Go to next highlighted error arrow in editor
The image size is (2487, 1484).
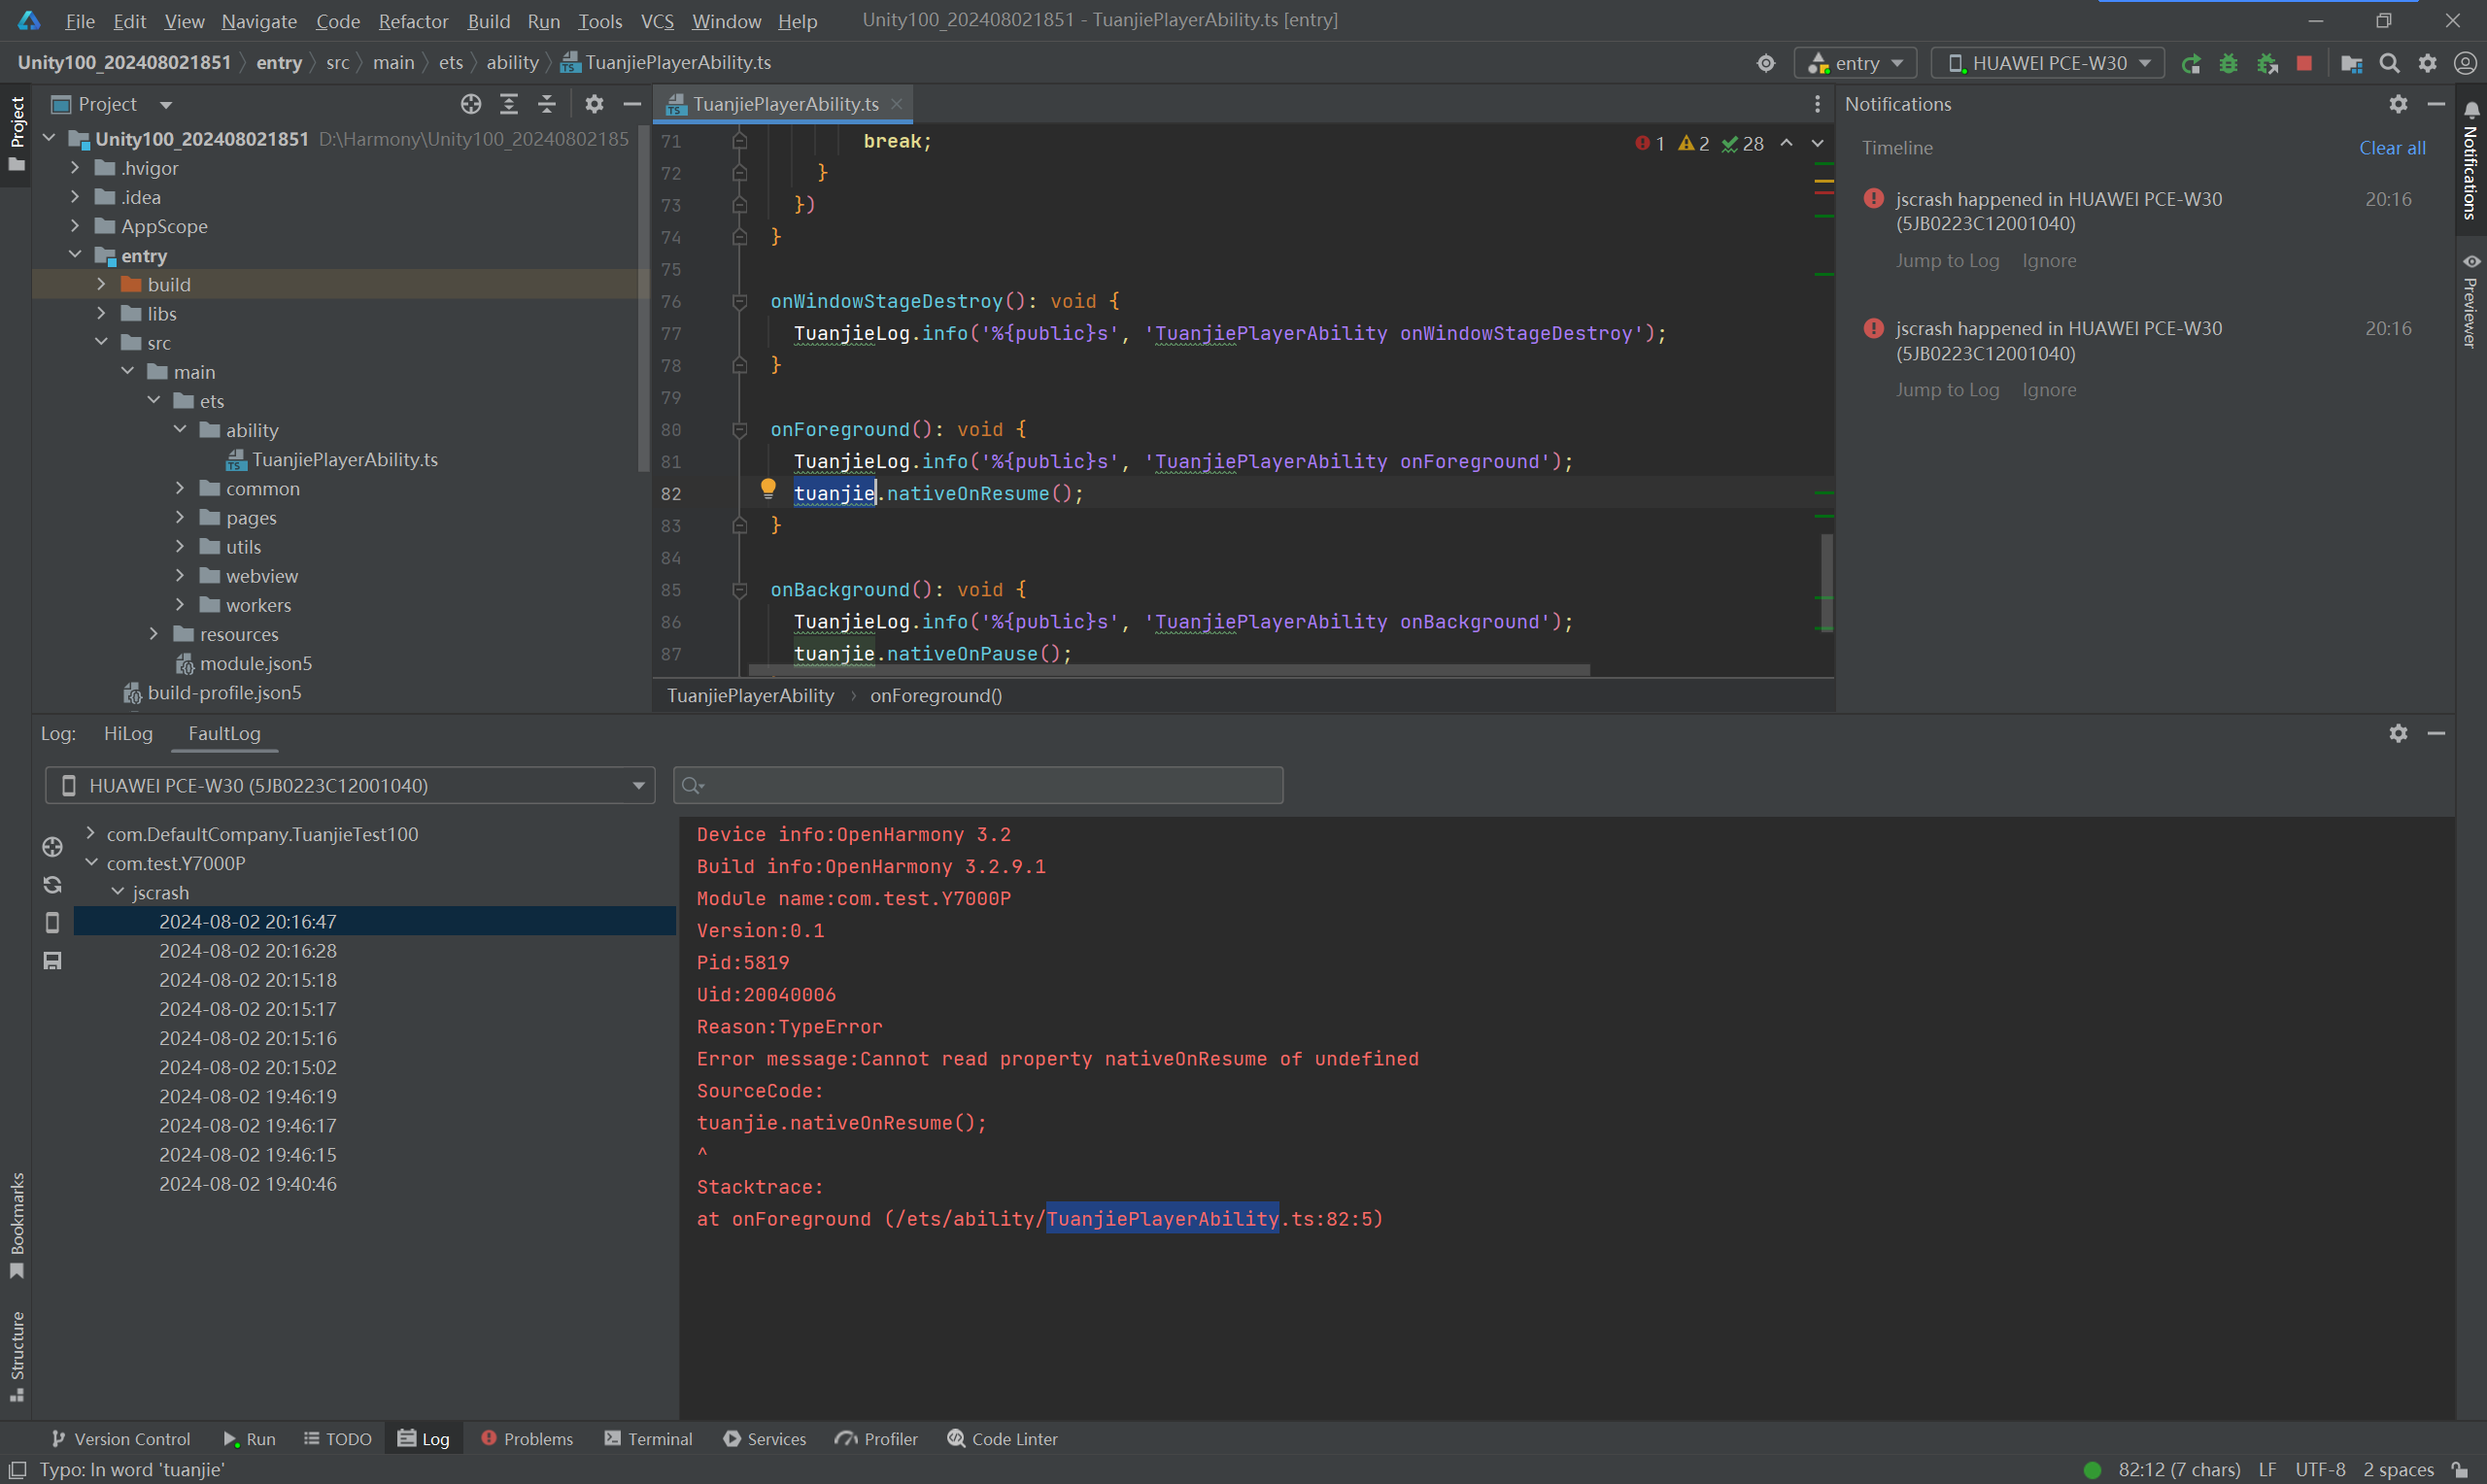pyautogui.click(x=1817, y=144)
